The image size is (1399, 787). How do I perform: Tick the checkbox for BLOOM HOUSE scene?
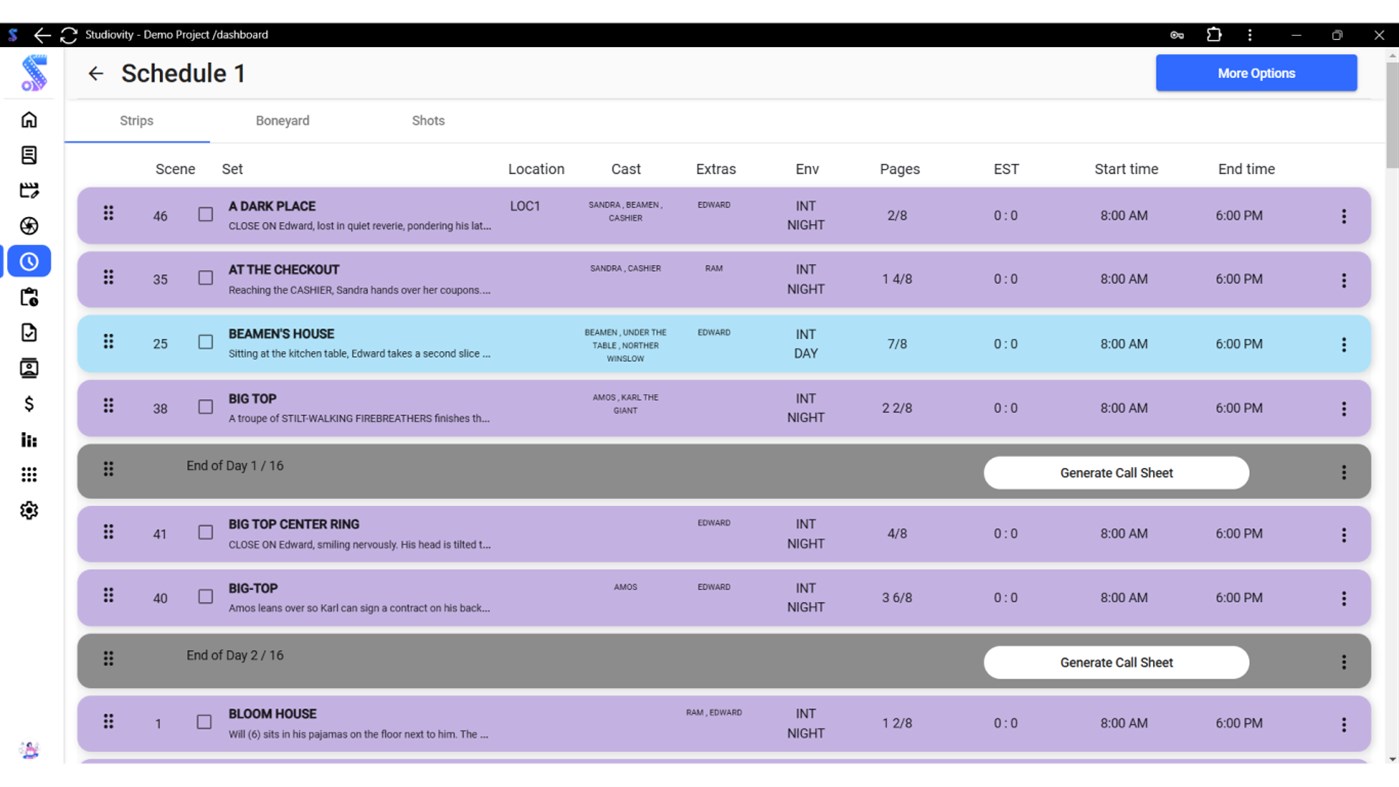coord(205,721)
